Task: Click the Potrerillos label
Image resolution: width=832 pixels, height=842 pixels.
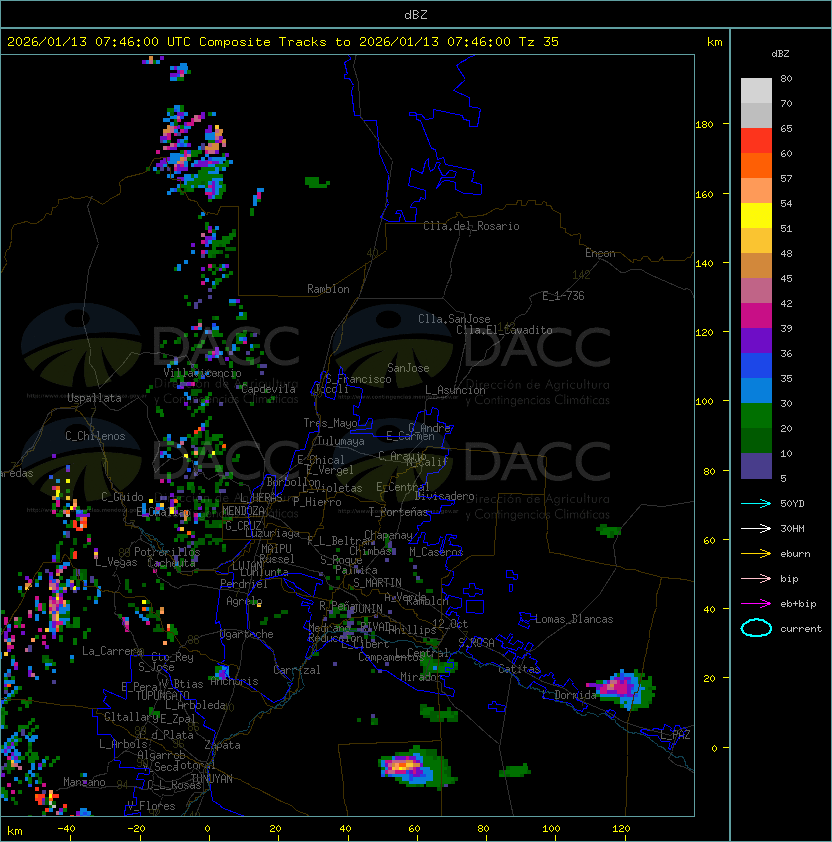Action: [167, 552]
